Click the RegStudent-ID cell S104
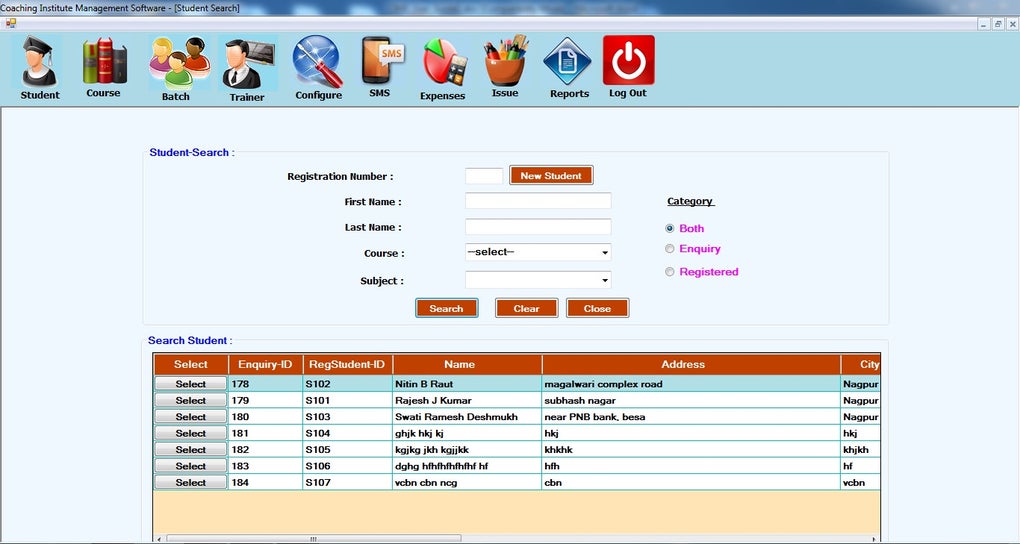Screen dimensions: 1020x544 tap(347, 433)
